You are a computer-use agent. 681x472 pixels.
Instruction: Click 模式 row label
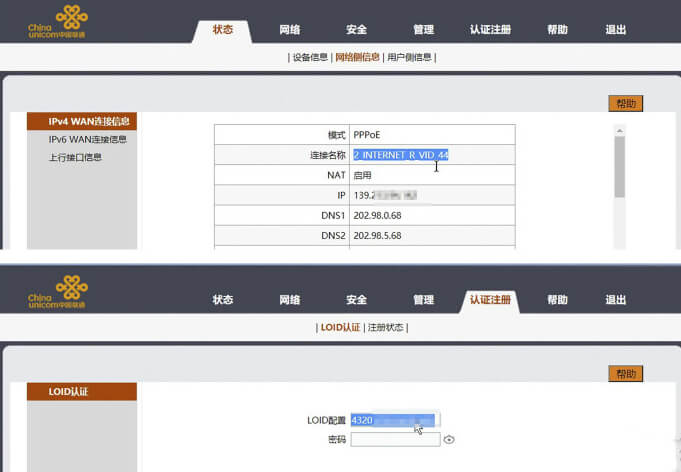[x=337, y=135]
